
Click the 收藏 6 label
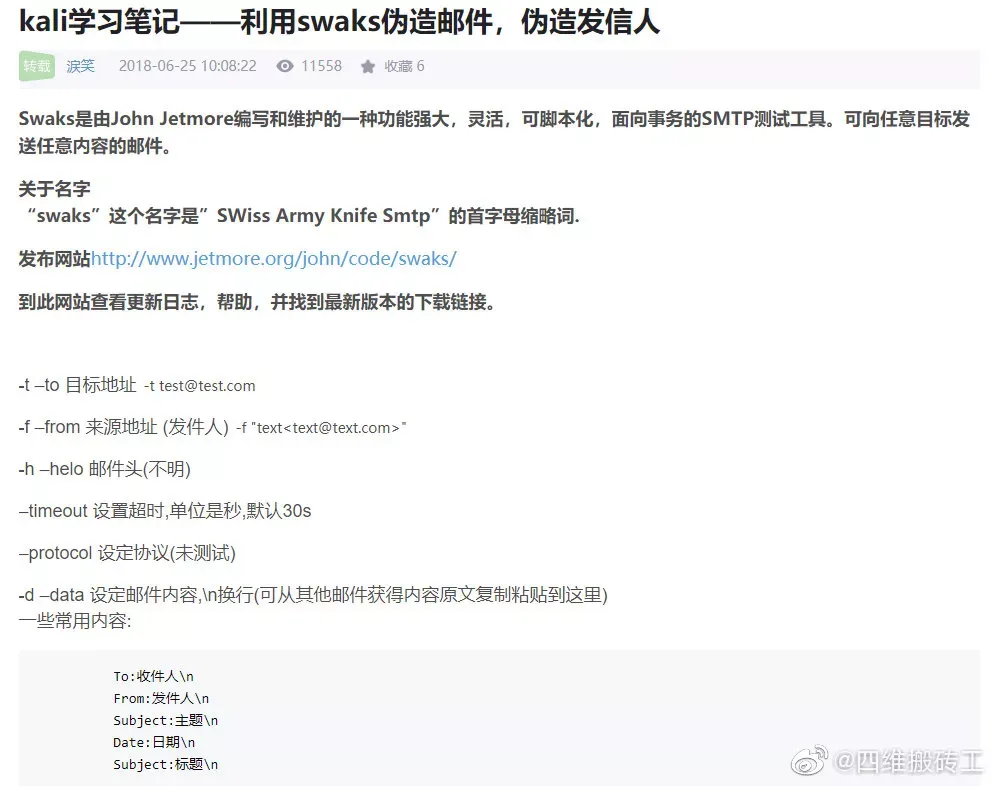pyautogui.click(x=404, y=66)
